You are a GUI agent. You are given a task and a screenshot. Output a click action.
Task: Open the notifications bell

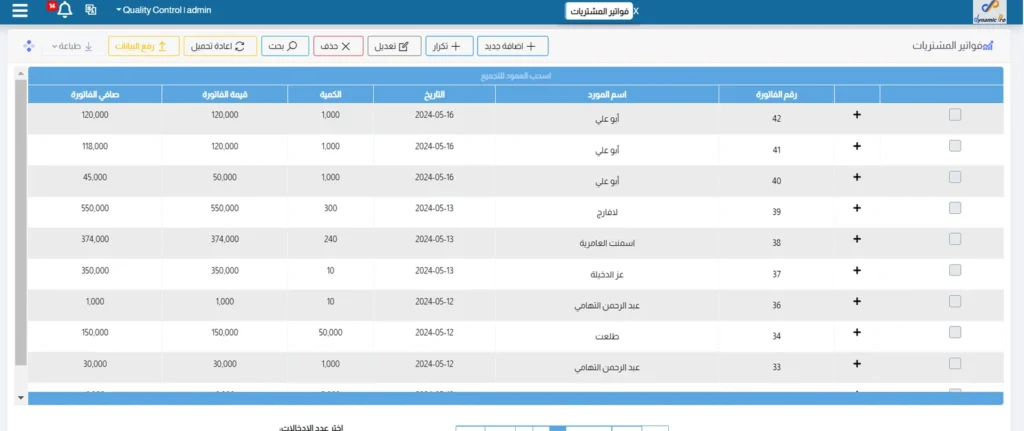pyautogui.click(x=64, y=11)
